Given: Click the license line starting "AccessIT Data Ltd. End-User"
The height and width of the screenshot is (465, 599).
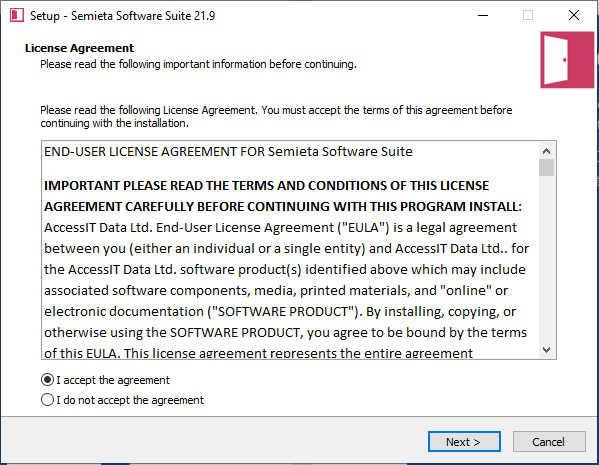Looking at the screenshot, I should pyautogui.click(x=280, y=228).
